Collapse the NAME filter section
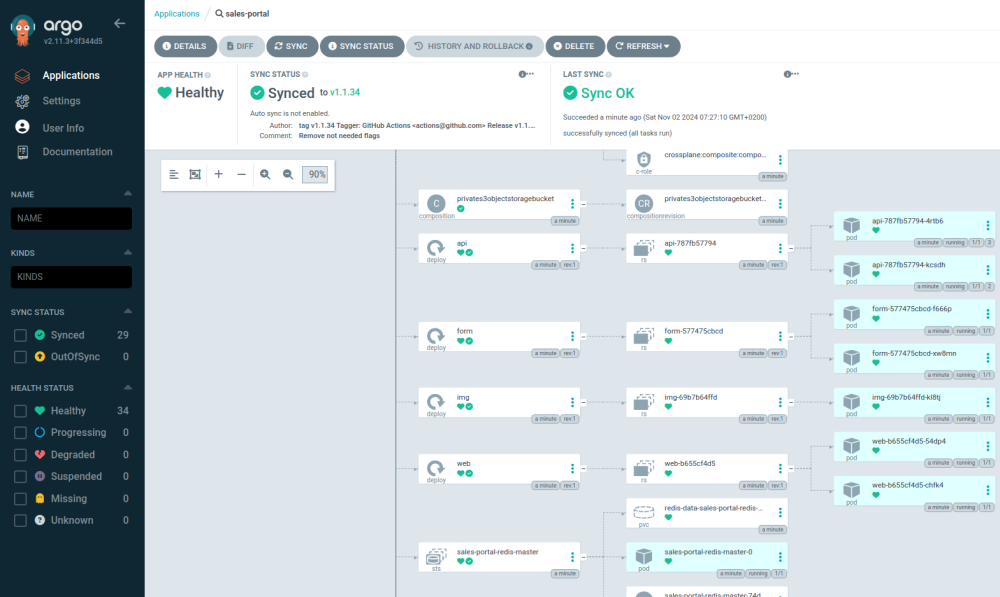Image resolution: width=1000 pixels, height=597 pixels. (x=128, y=193)
